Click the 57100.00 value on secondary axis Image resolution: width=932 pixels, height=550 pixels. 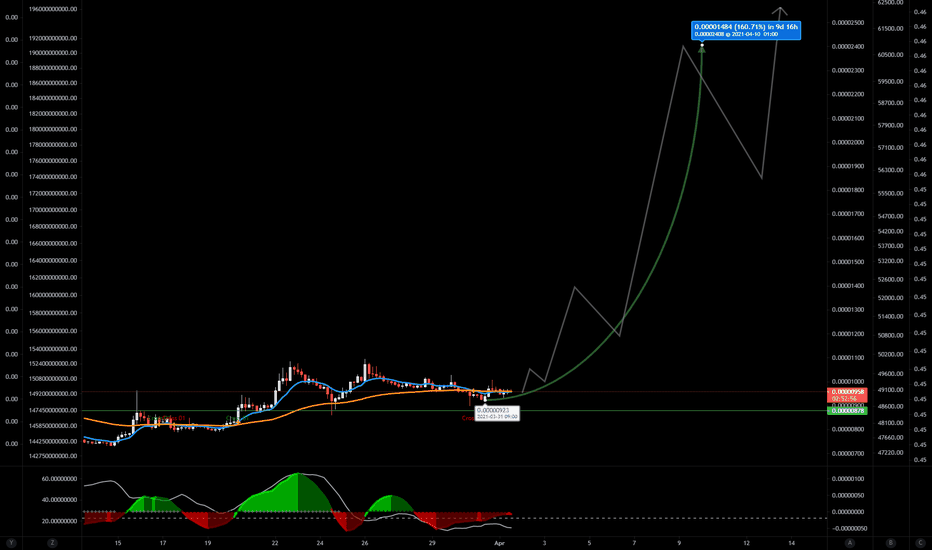click(890, 147)
